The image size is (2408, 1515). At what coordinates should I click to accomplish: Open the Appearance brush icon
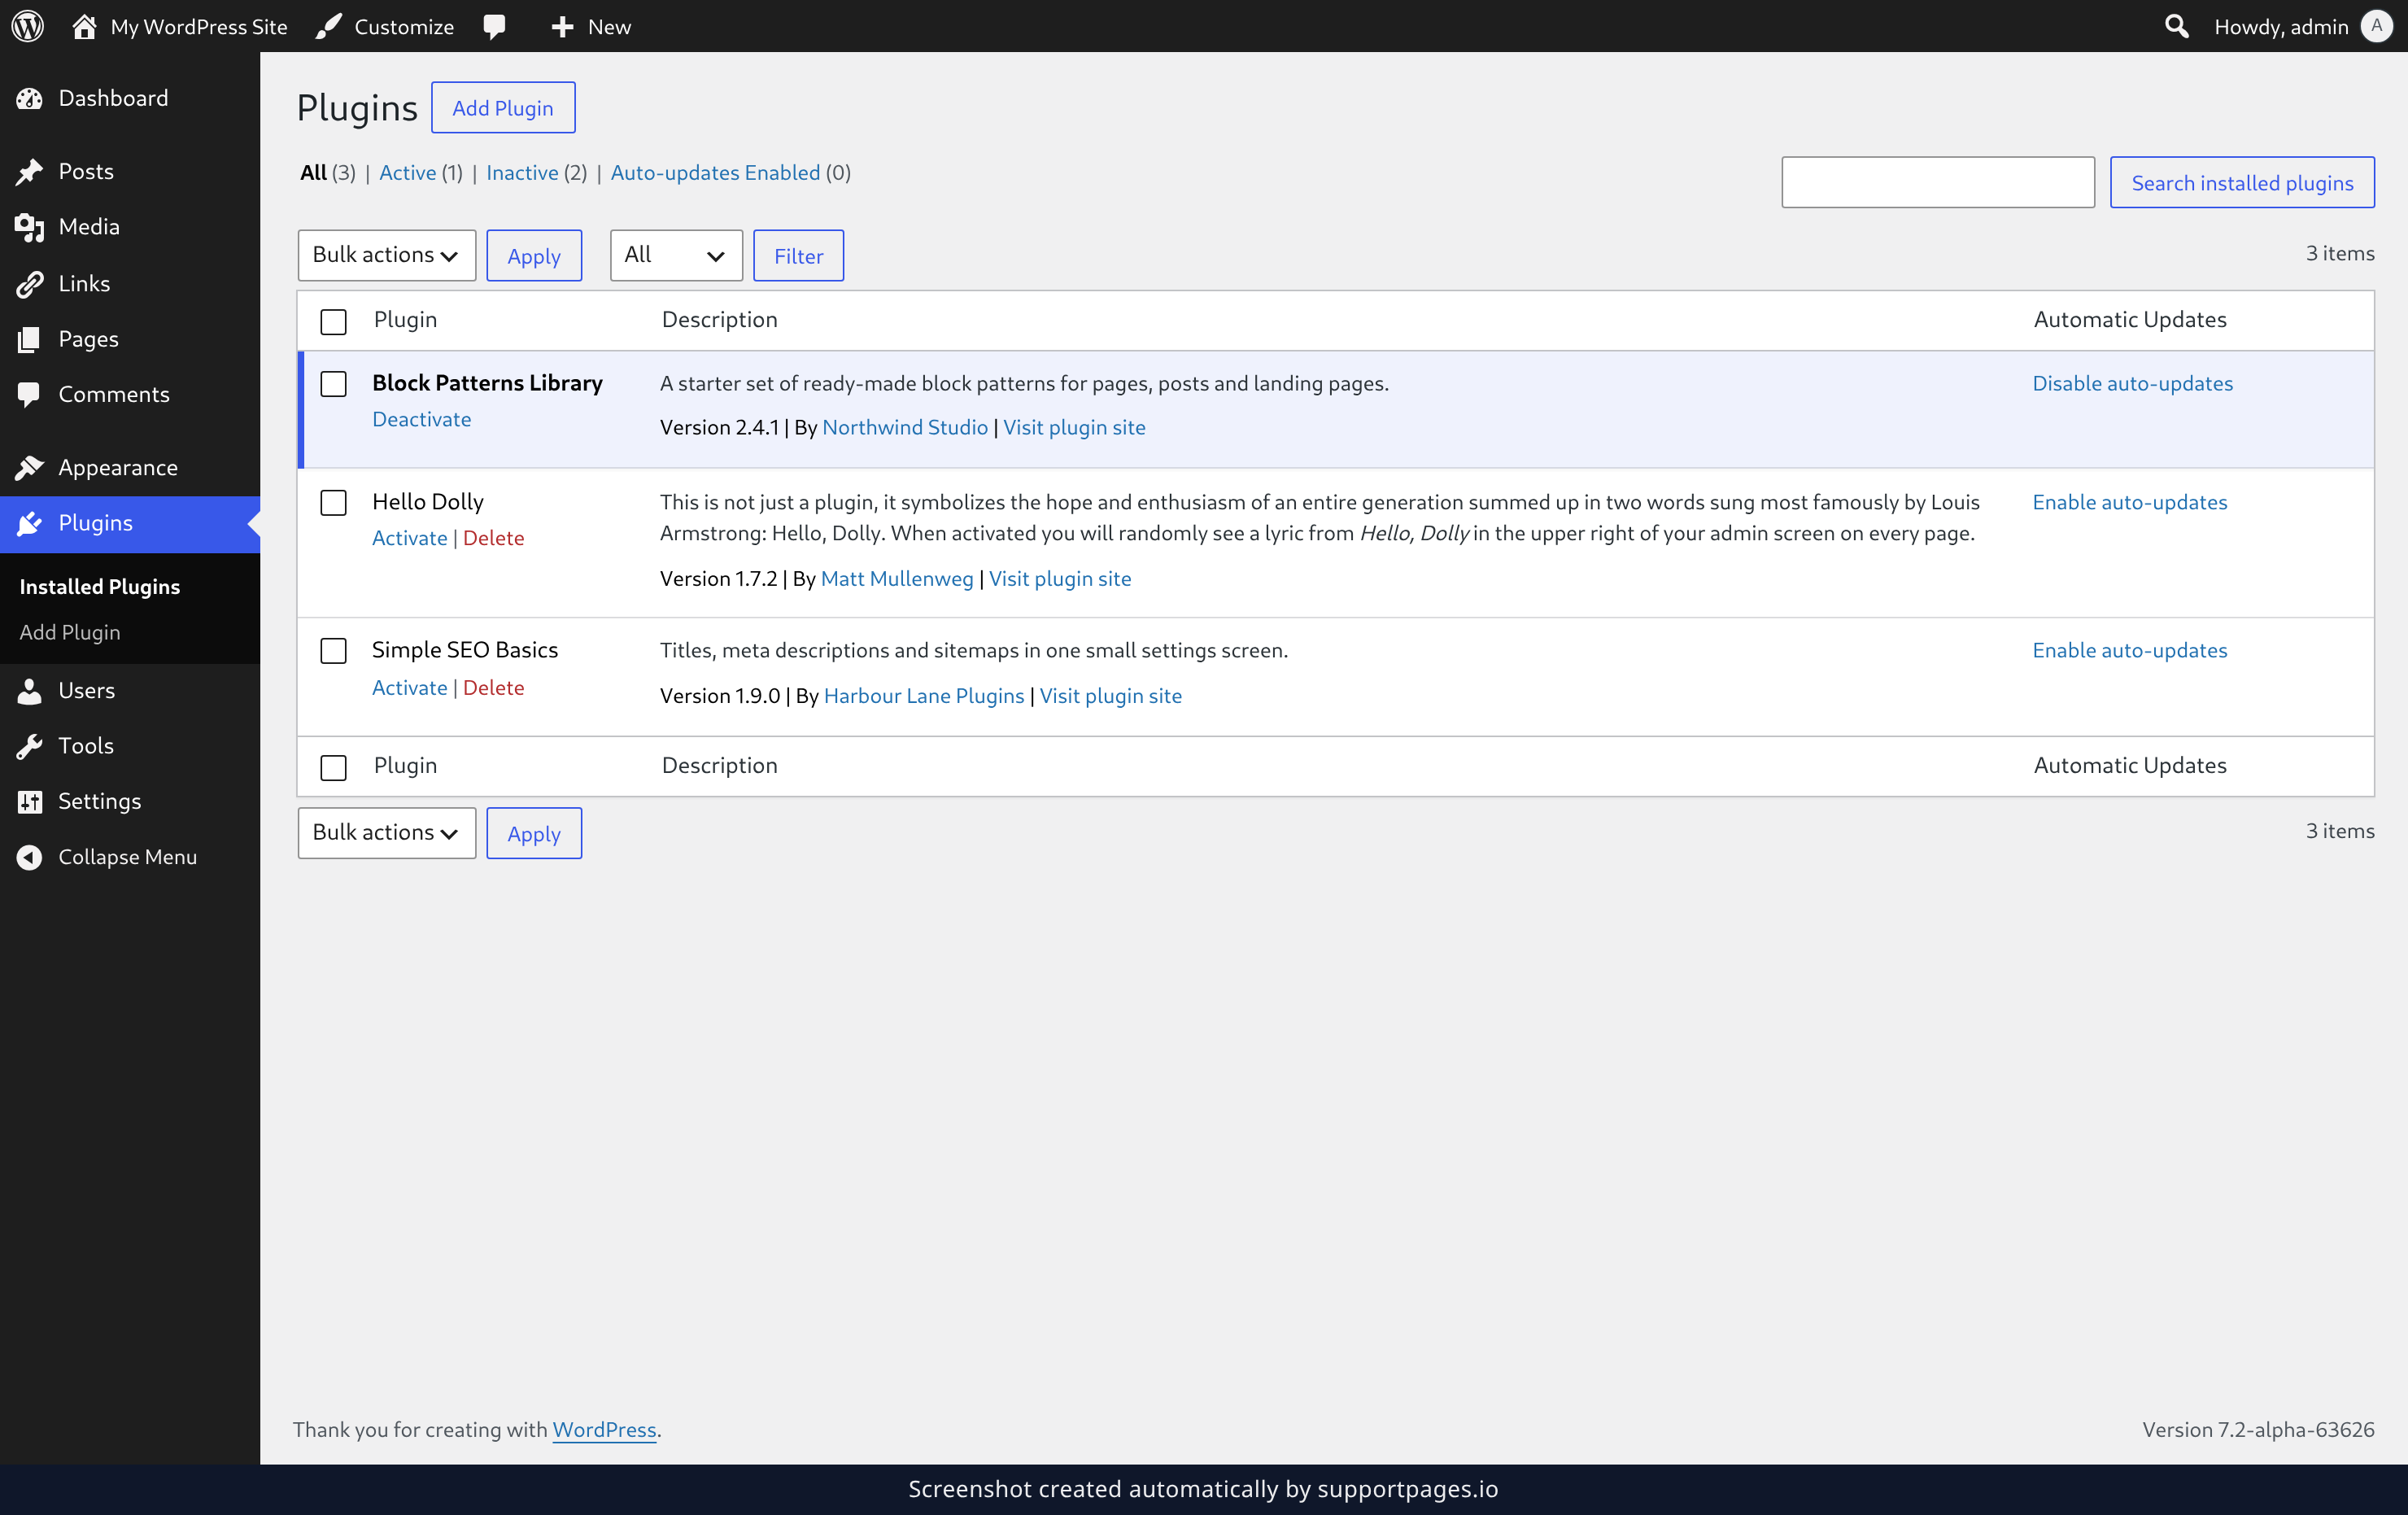[29, 467]
